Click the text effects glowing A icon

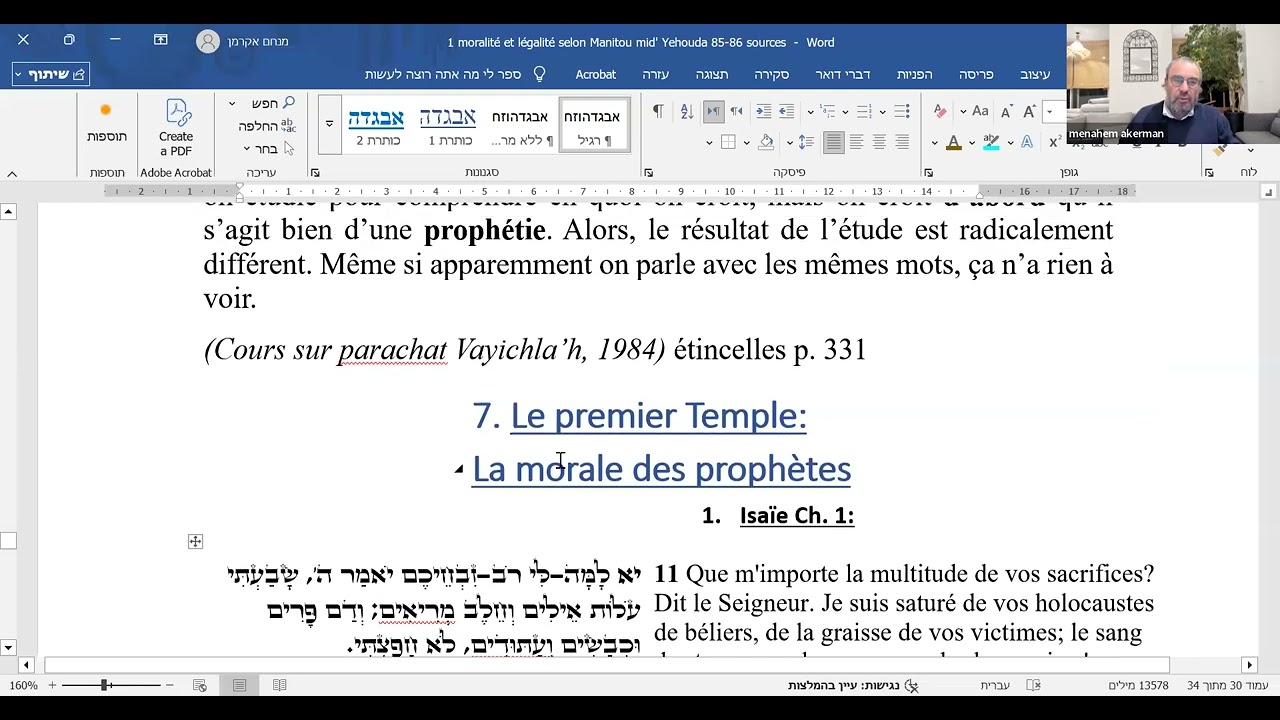1027,143
